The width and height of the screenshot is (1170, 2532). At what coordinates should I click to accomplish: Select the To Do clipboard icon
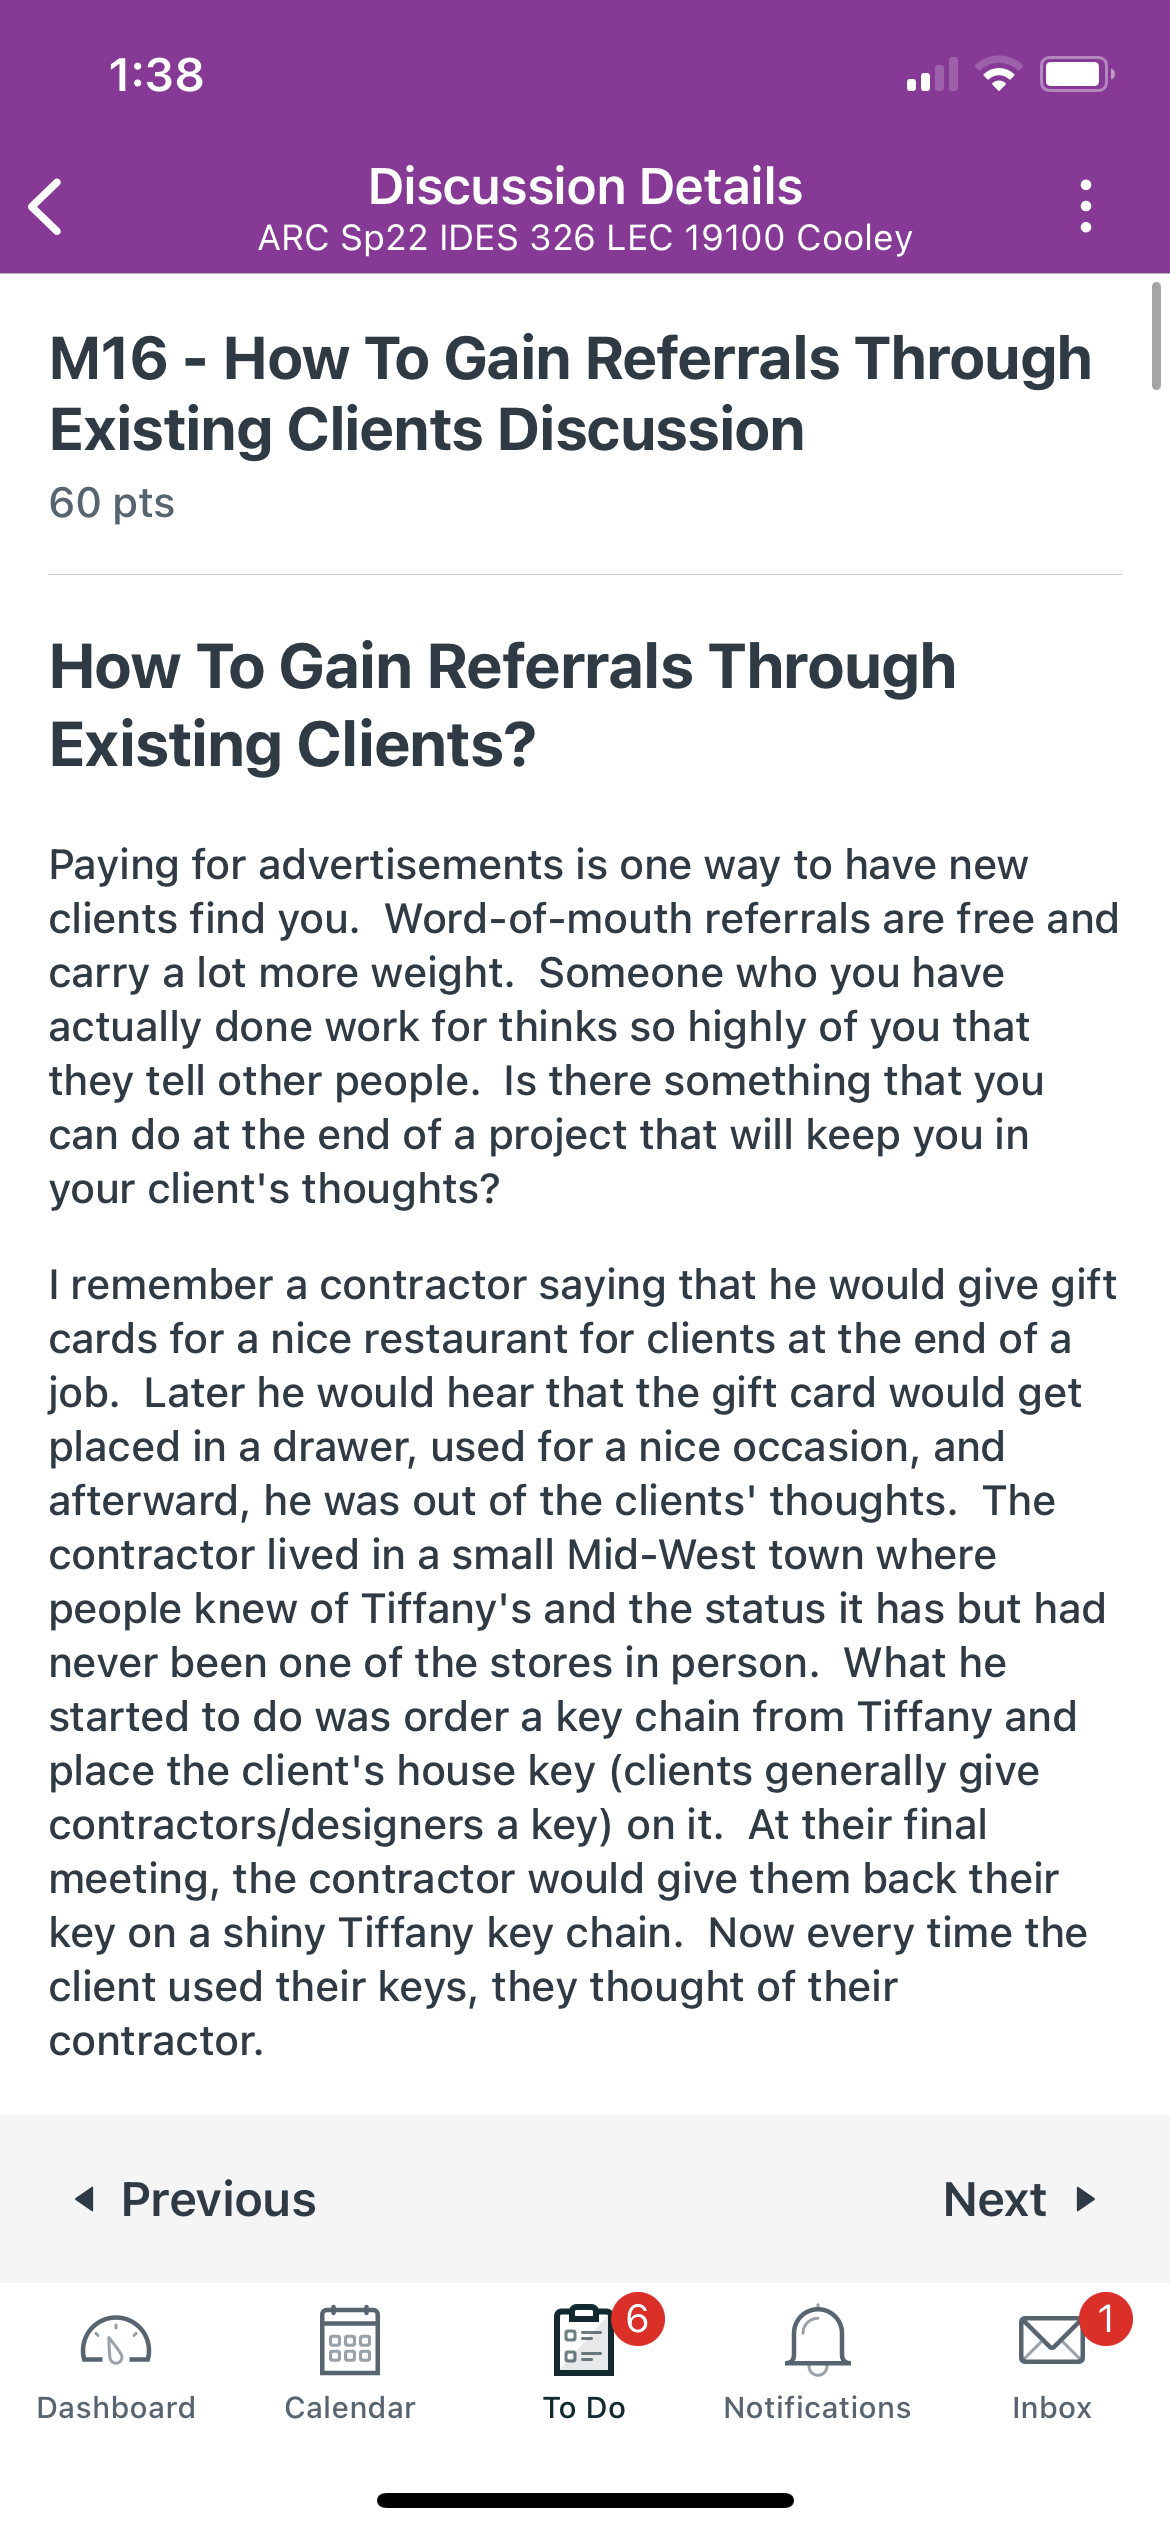[x=584, y=2340]
